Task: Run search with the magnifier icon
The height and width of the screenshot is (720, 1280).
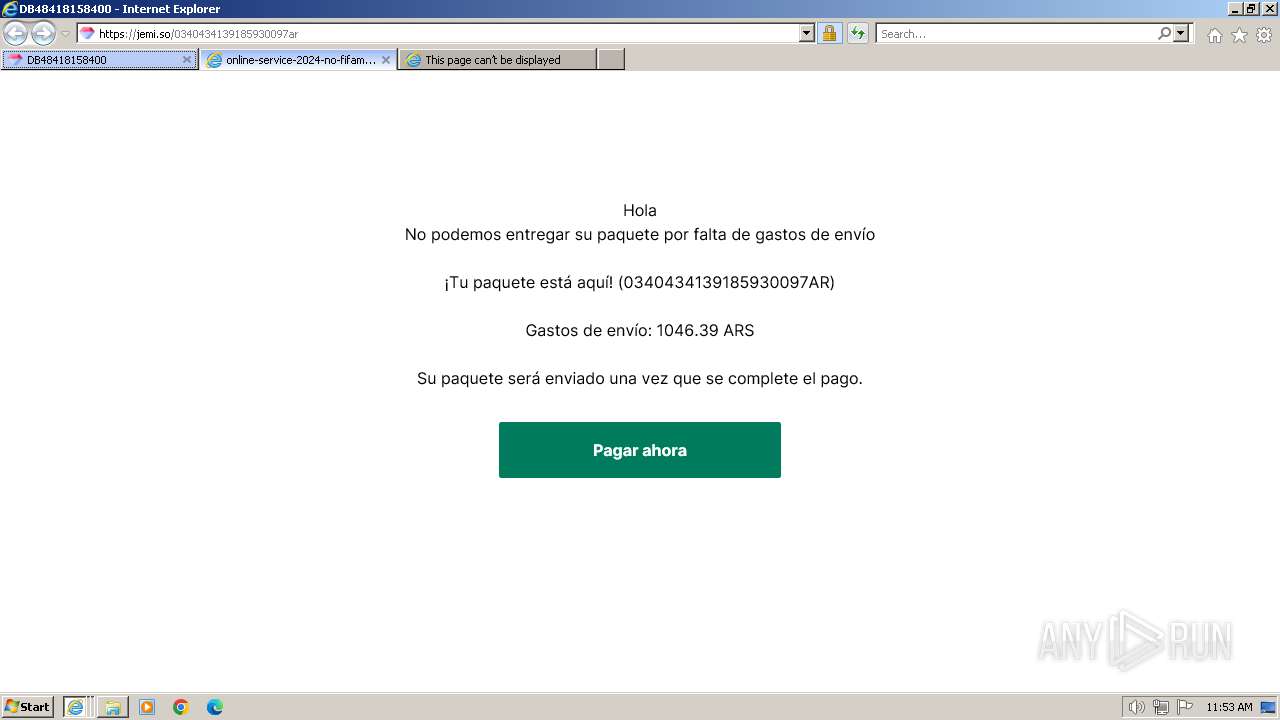Action: click(x=1164, y=34)
